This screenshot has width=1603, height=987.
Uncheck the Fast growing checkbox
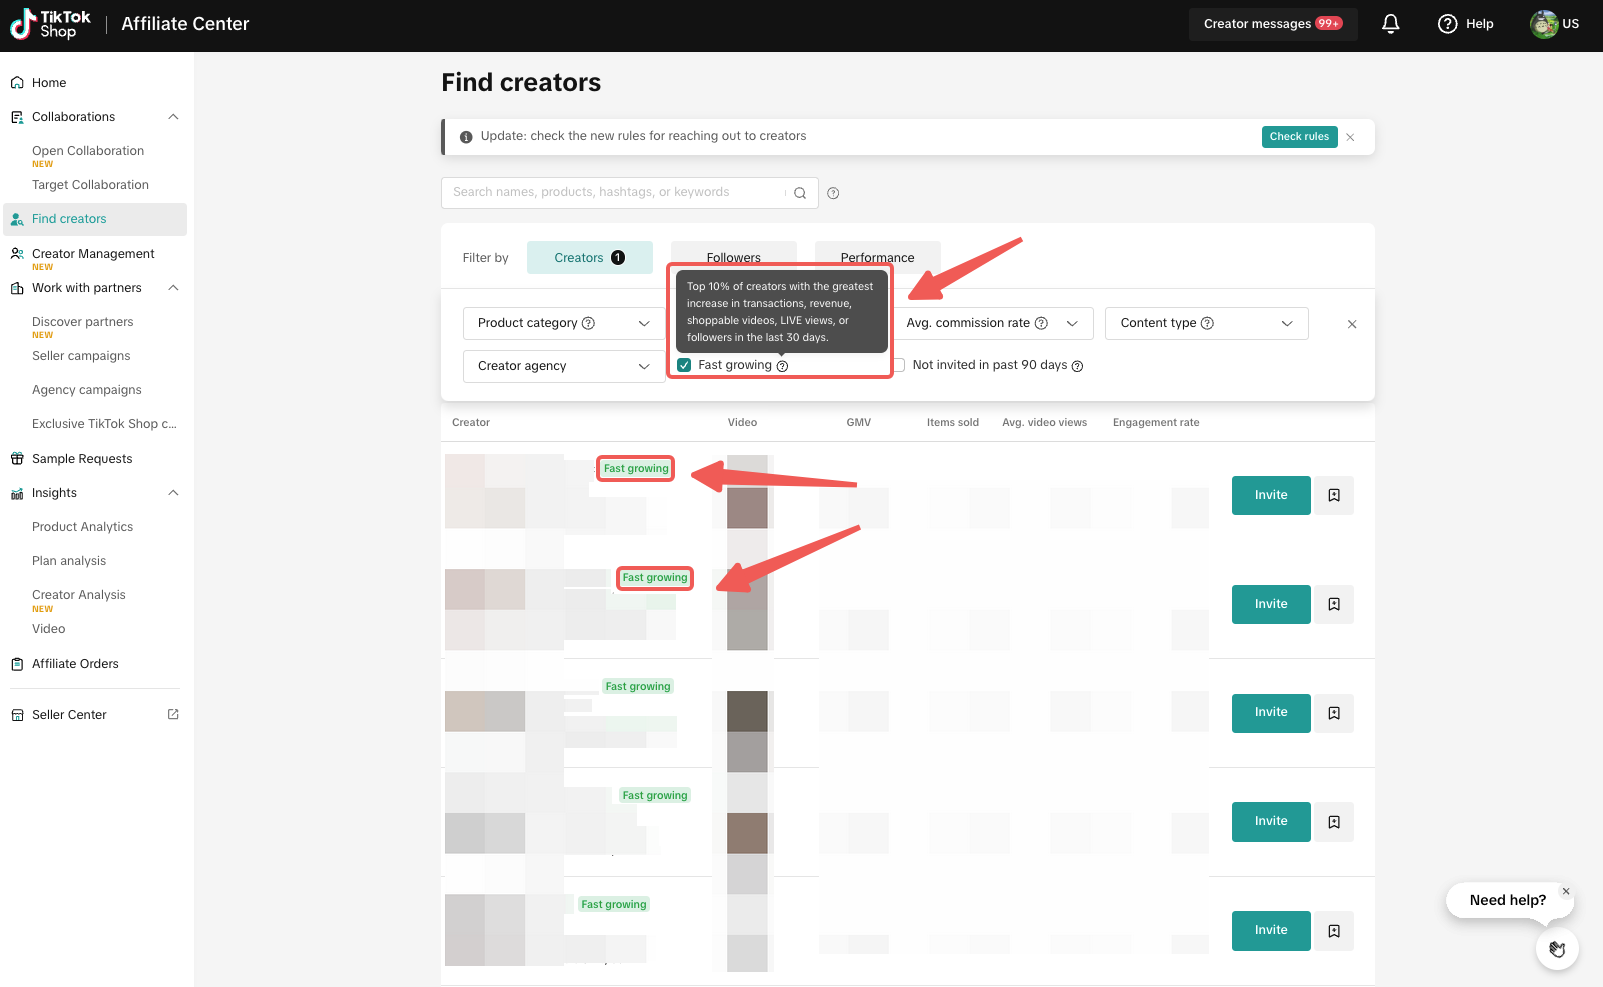(x=684, y=365)
